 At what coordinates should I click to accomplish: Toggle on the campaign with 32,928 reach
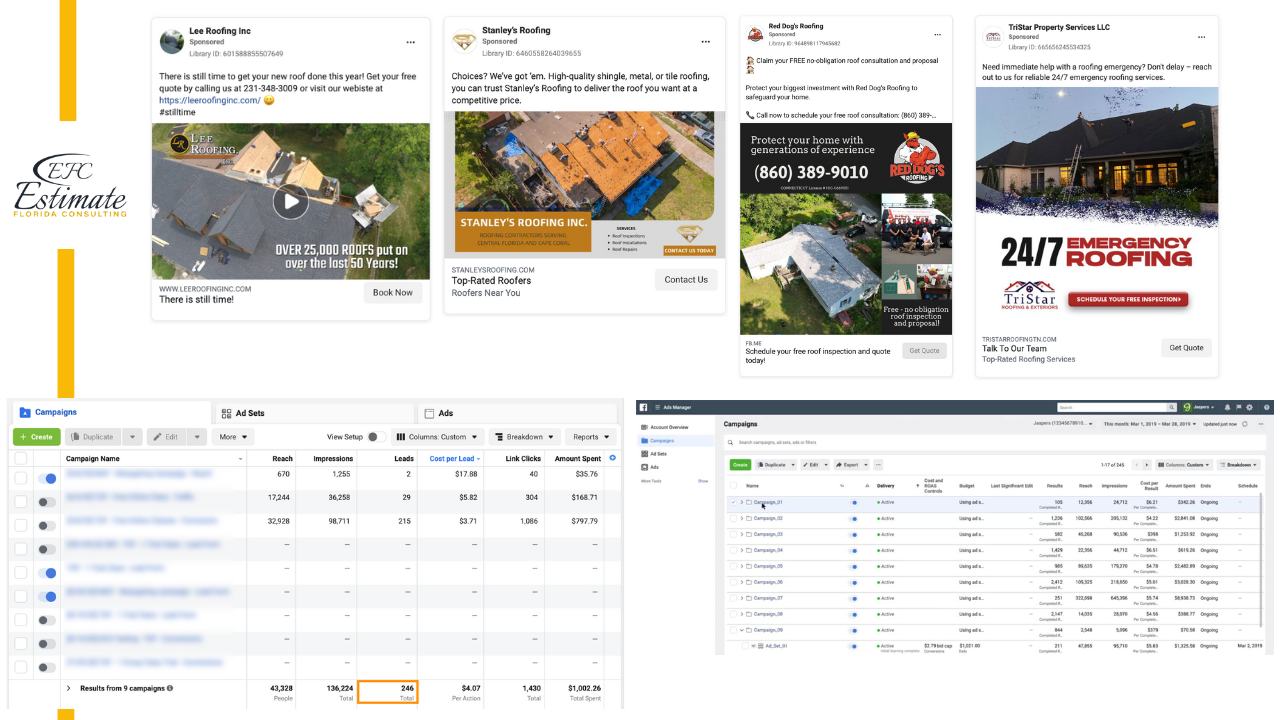(47, 526)
